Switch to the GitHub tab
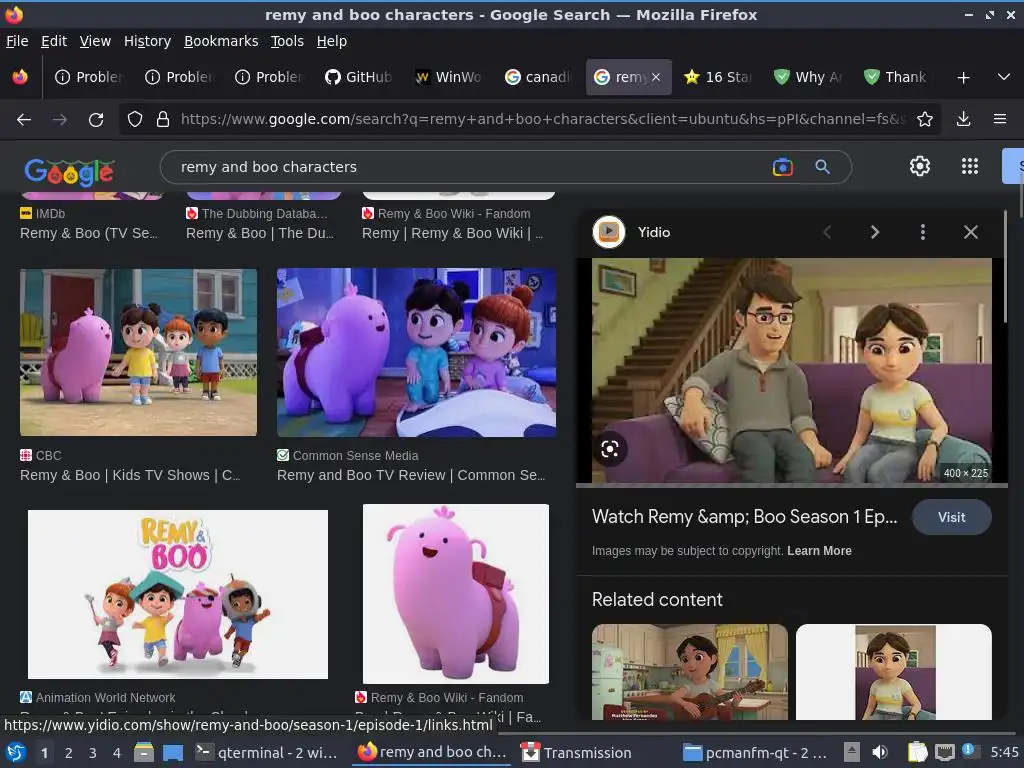Image resolution: width=1024 pixels, height=768 pixels. 359,77
